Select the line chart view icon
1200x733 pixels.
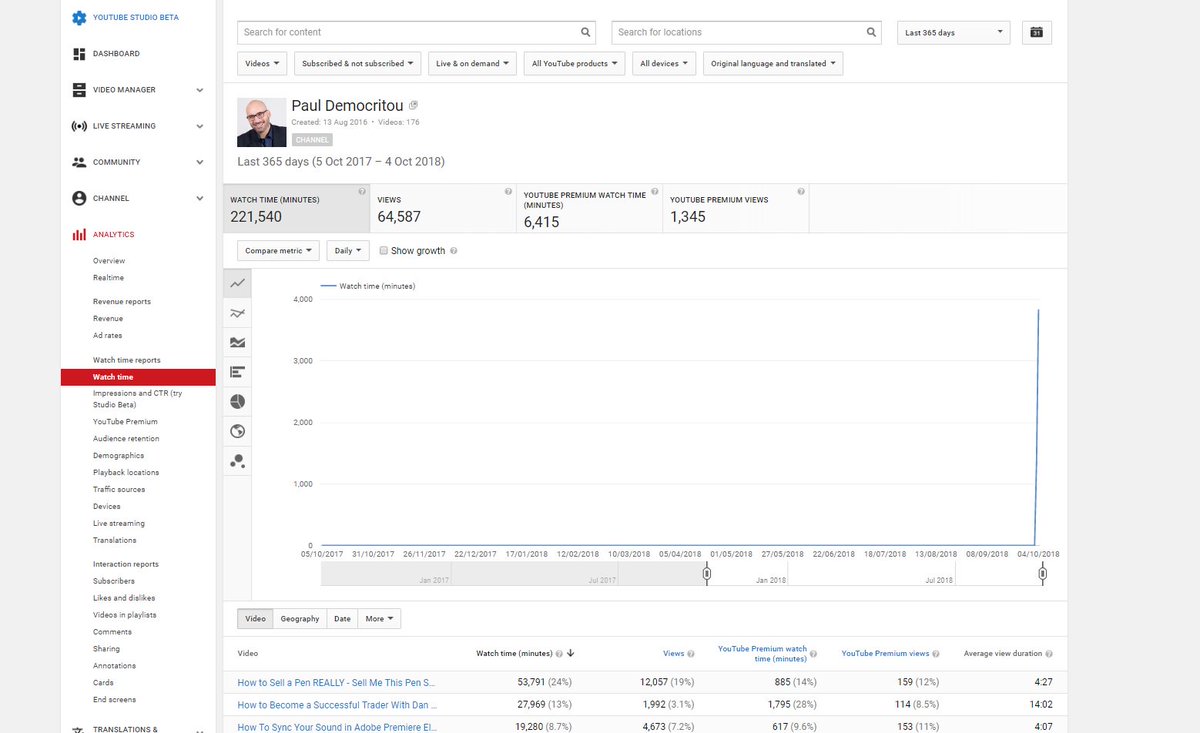pos(238,284)
